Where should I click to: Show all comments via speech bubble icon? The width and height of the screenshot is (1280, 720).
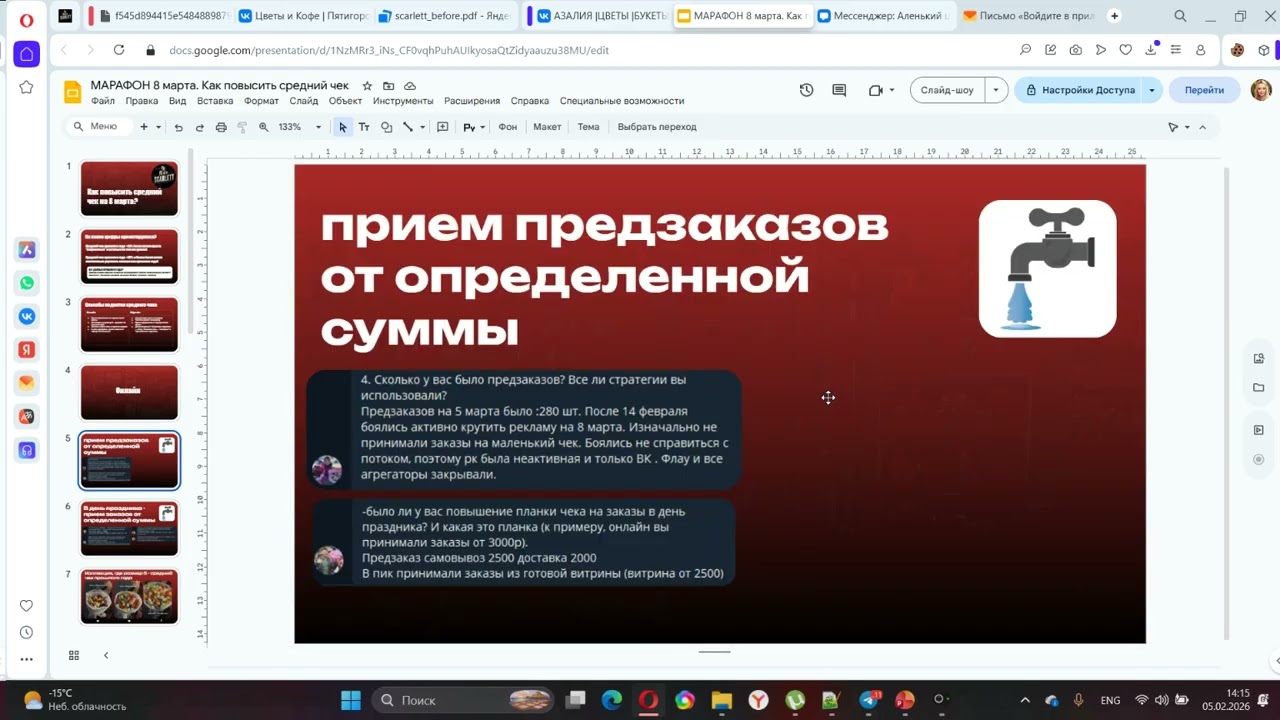tap(839, 90)
